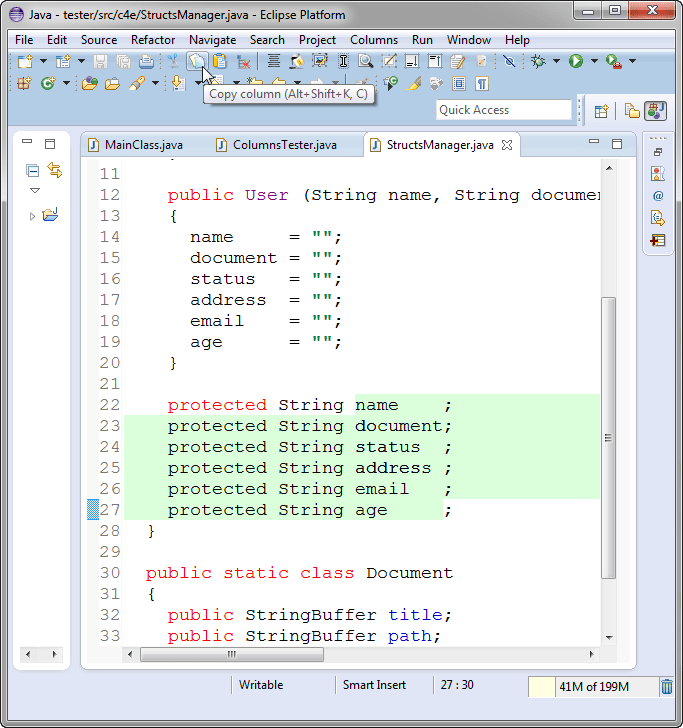Open the Refactor menu

coord(153,40)
